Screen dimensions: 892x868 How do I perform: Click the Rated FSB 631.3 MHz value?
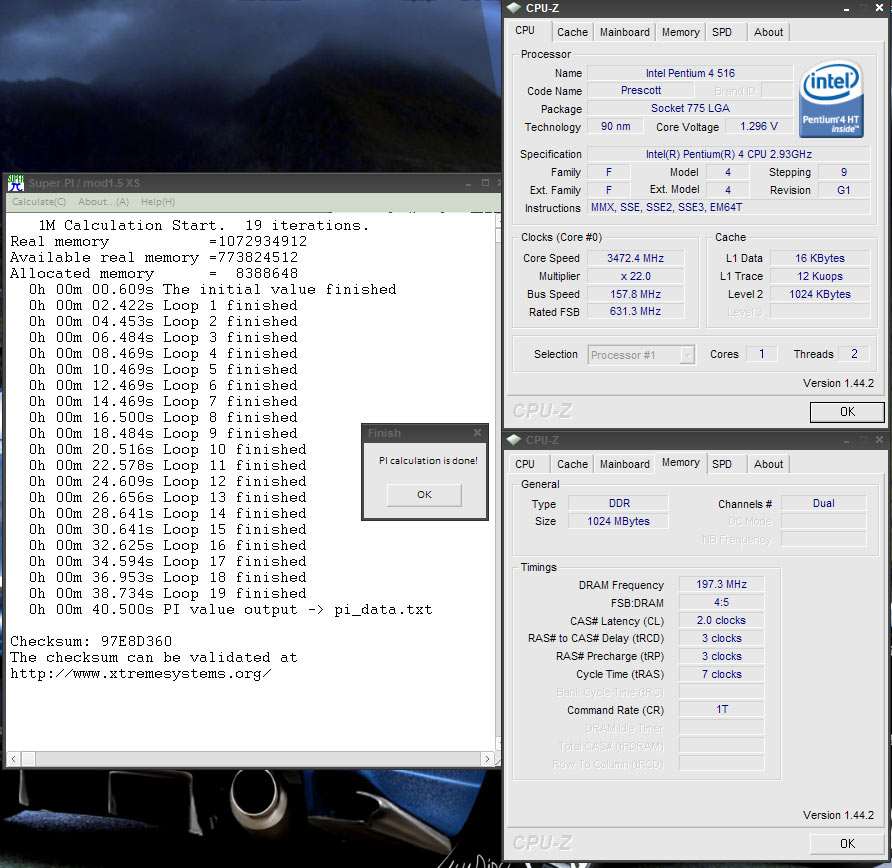point(635,312)
